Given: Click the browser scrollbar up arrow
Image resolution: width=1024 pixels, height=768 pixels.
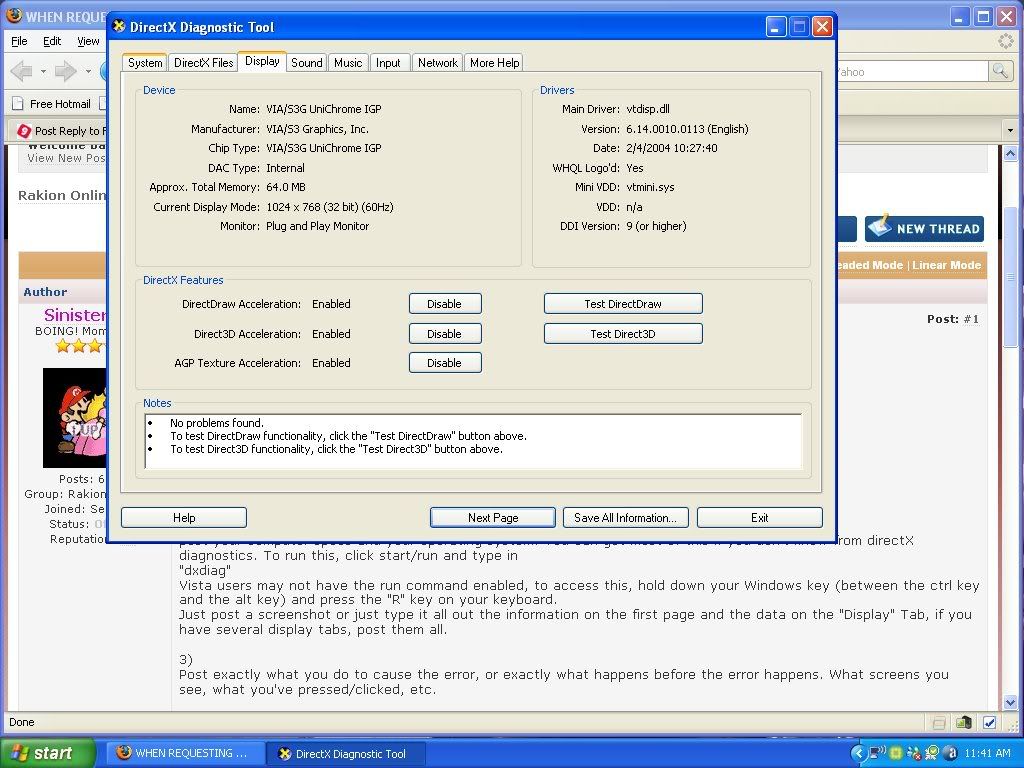Looking at the screenshot, I should pos(1010,153).
